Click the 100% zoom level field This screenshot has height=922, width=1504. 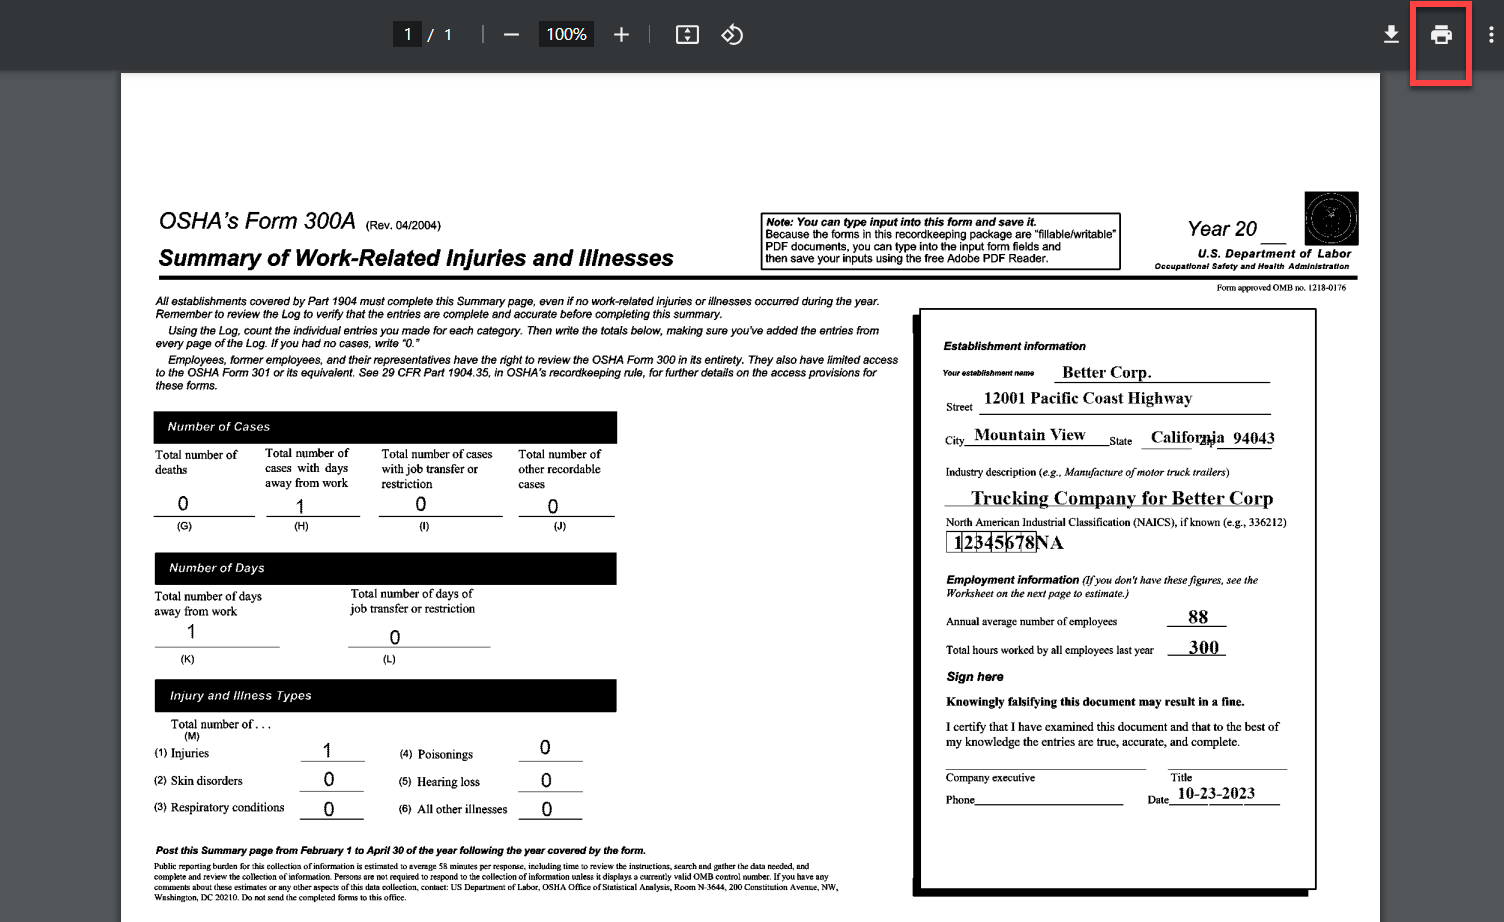coord(566,35)
